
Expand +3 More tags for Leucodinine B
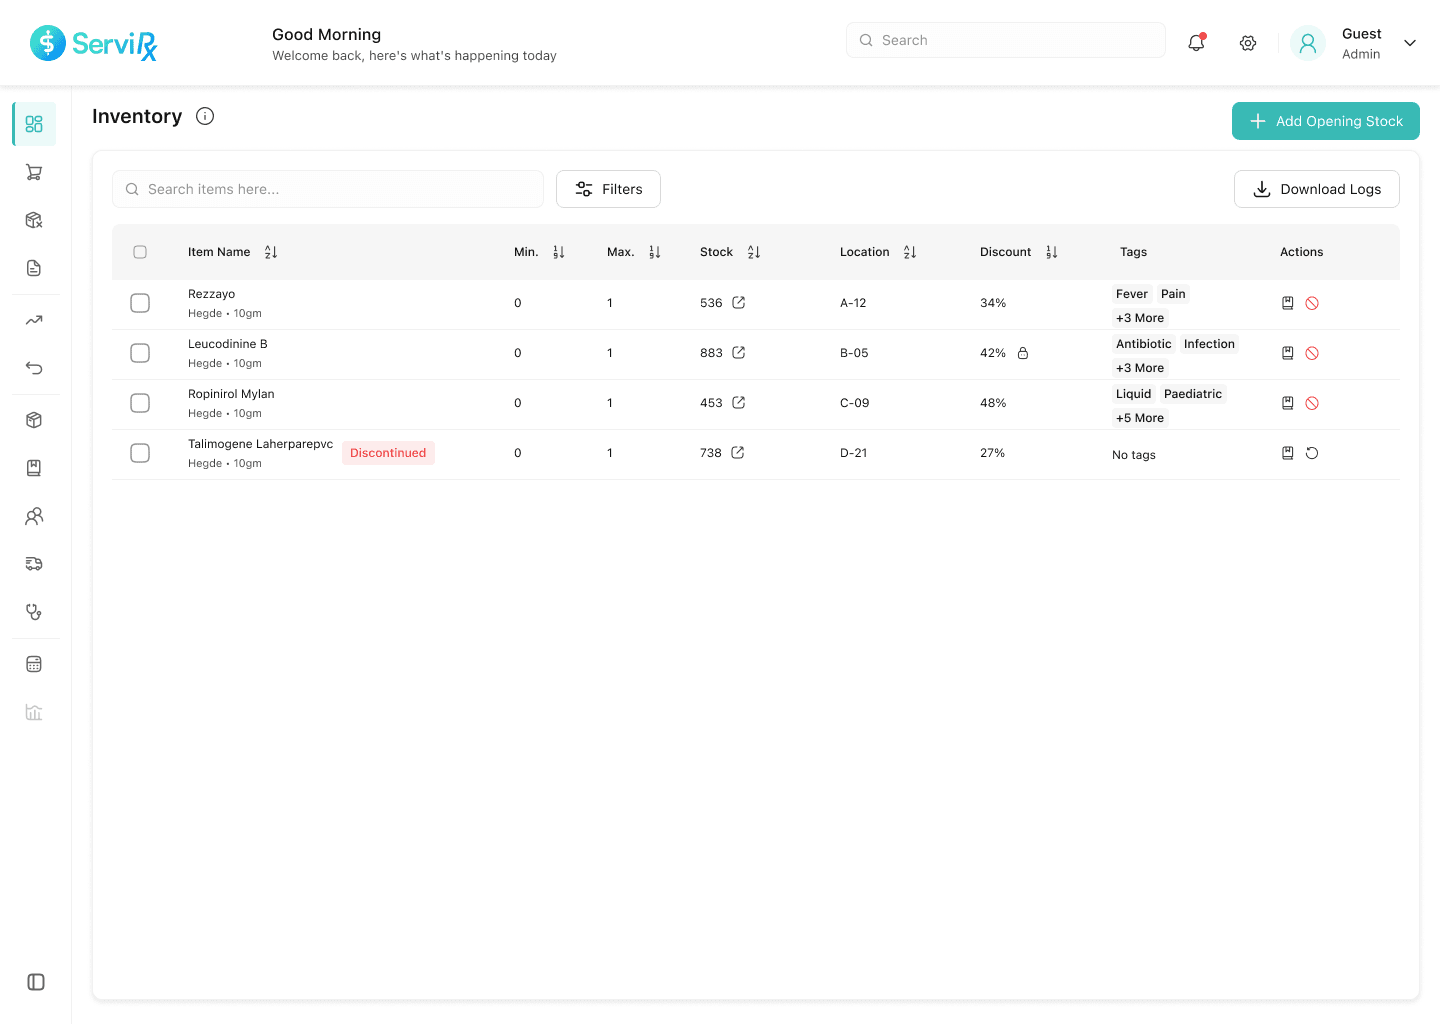[1140, 367]
